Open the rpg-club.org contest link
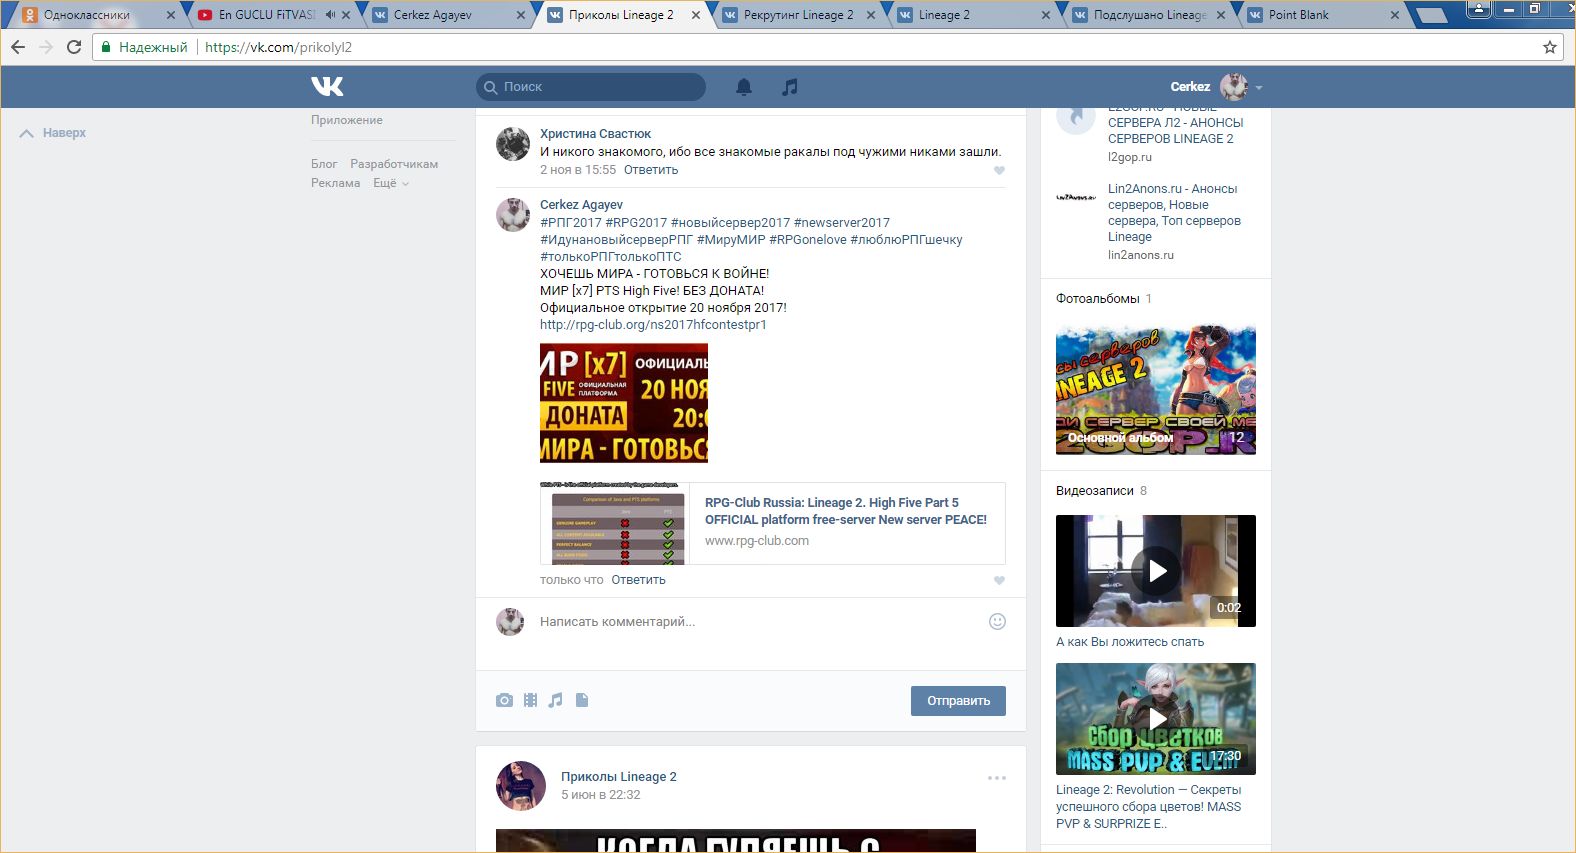 click(653, 325)
